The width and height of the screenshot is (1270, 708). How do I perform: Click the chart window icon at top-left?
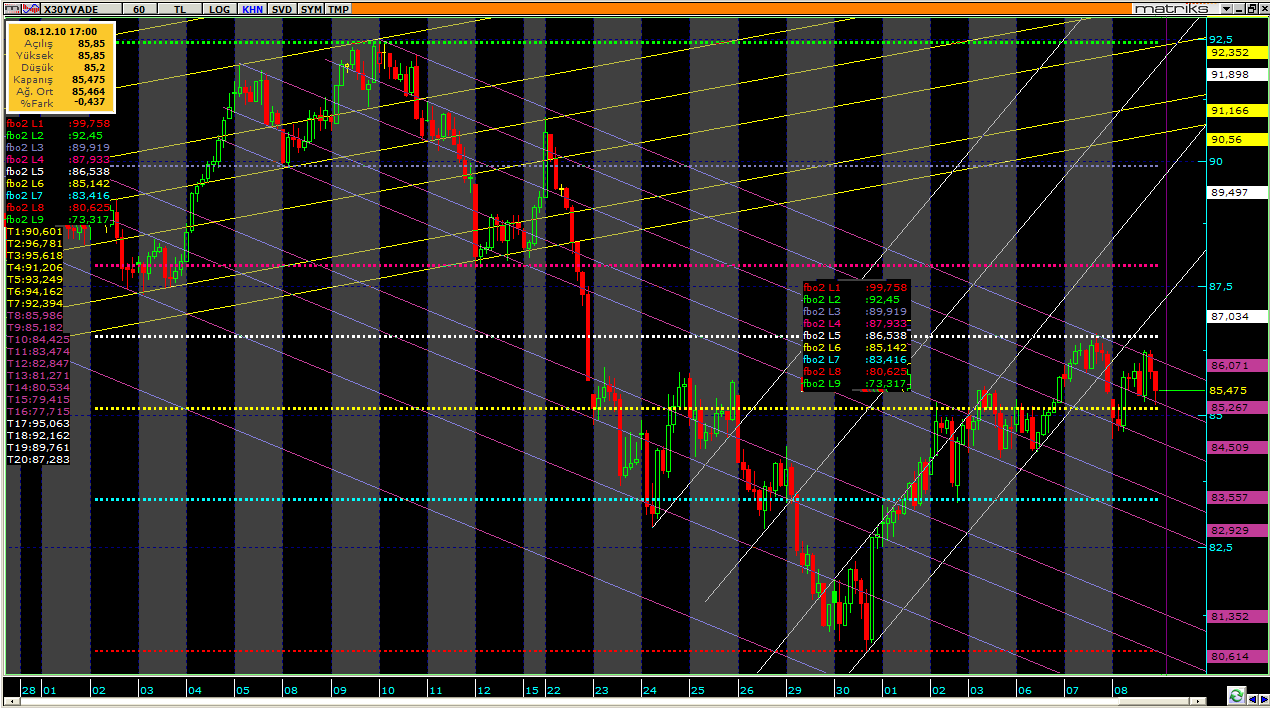(10, 8)
